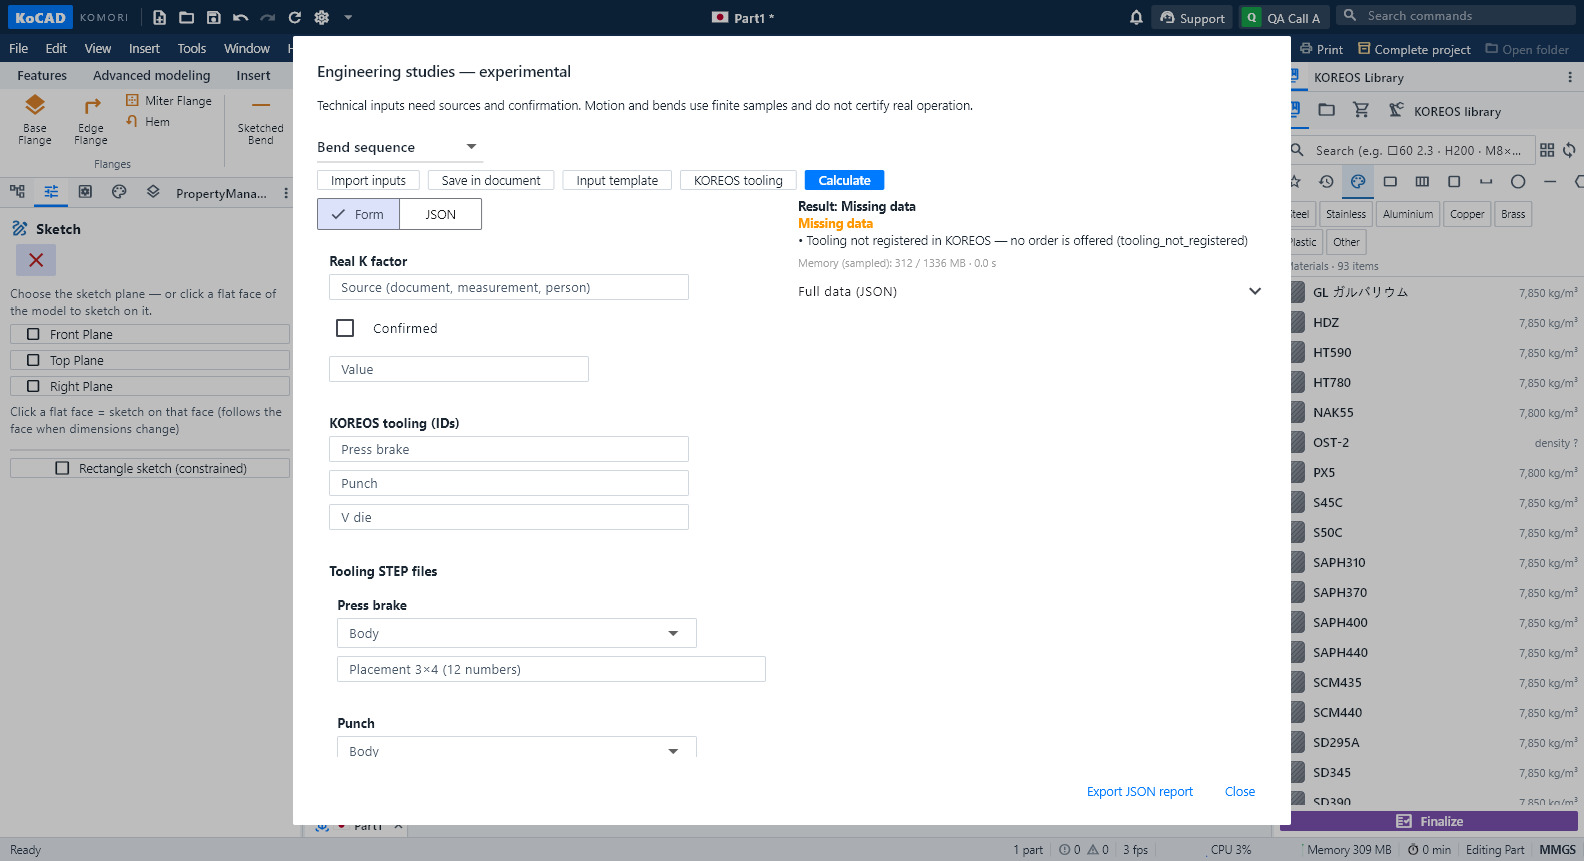Click the Open folder icon in title bar
Image resolution: width=1584 pixels, height=861 pixels.
point(186,17)
